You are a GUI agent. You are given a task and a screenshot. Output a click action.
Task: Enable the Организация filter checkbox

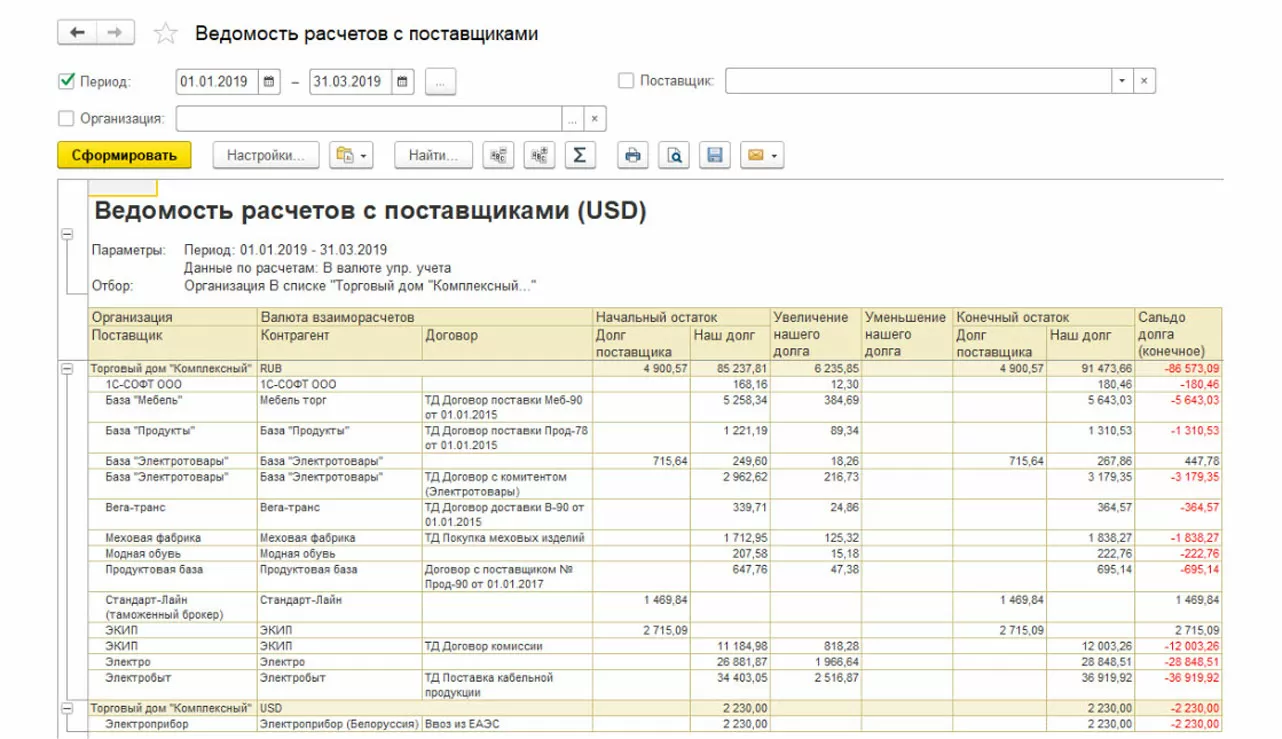click(67, 119)
